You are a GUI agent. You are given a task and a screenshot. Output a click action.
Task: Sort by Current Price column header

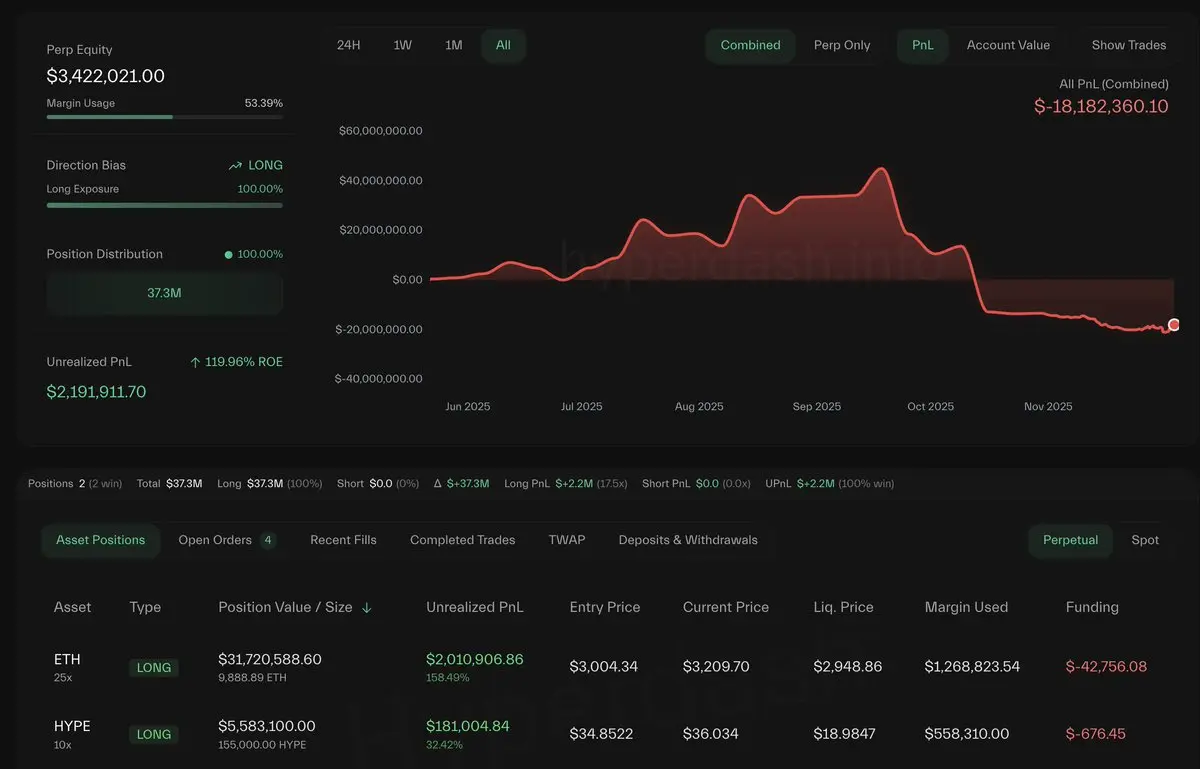point(726,607)
